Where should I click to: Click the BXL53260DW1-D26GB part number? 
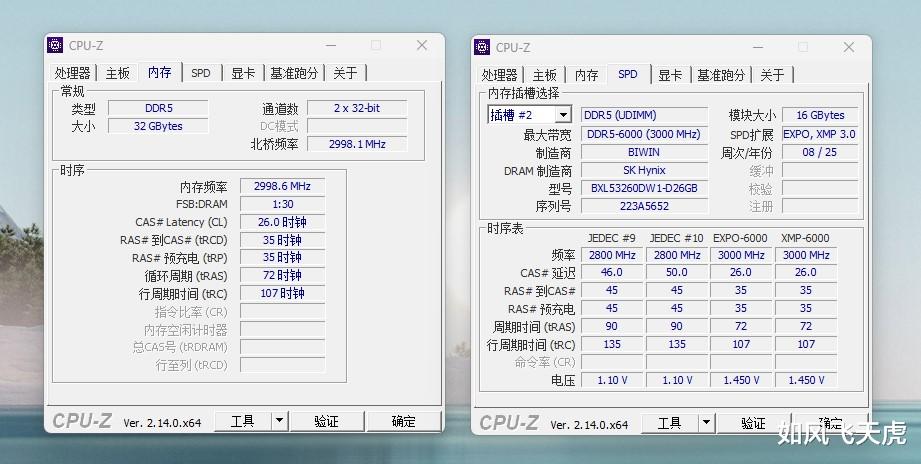pos(644,189)
